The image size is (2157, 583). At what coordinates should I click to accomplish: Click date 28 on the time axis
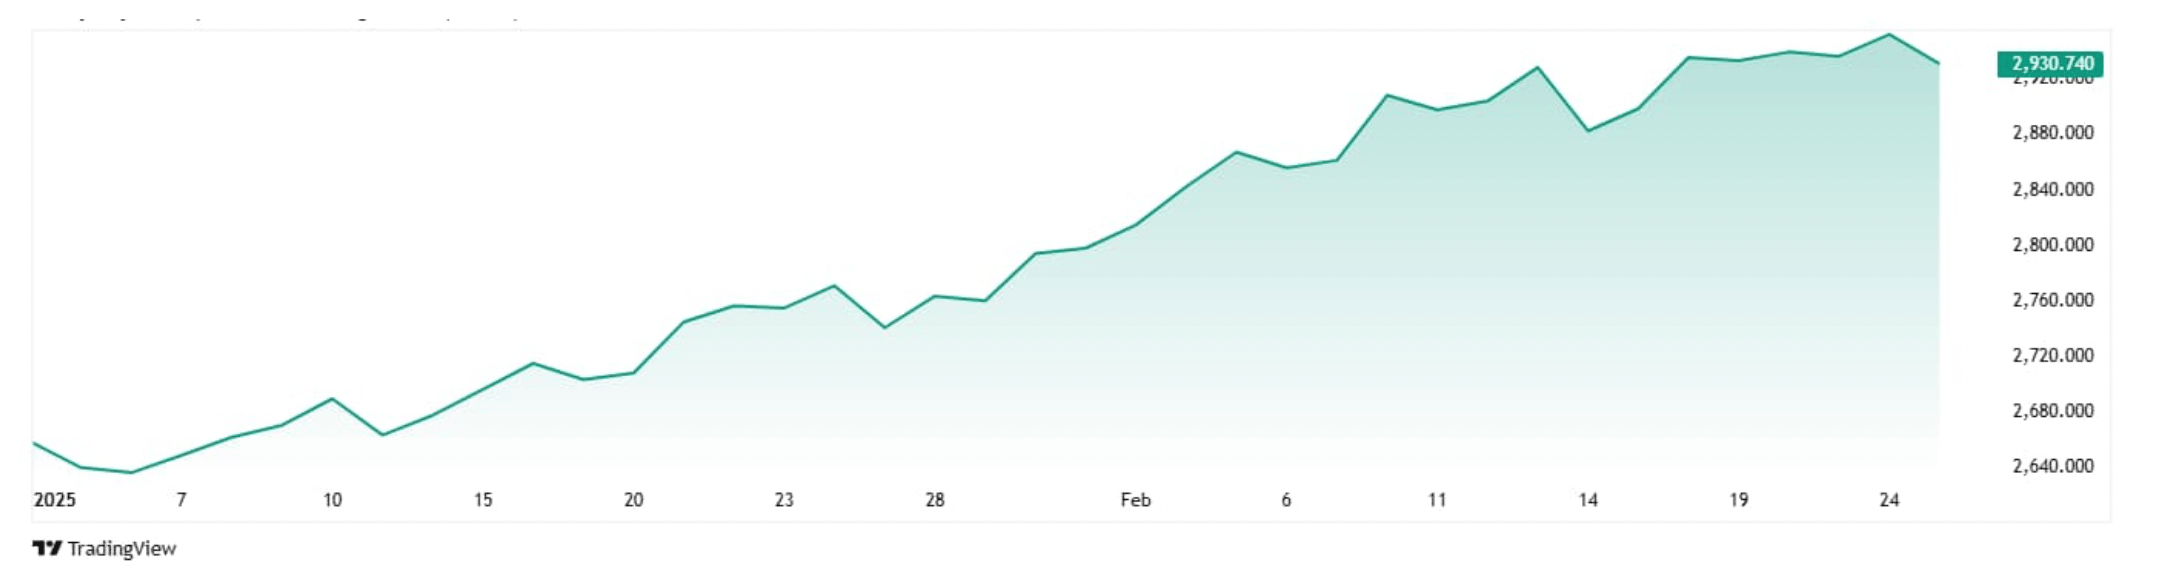[935, 500]
